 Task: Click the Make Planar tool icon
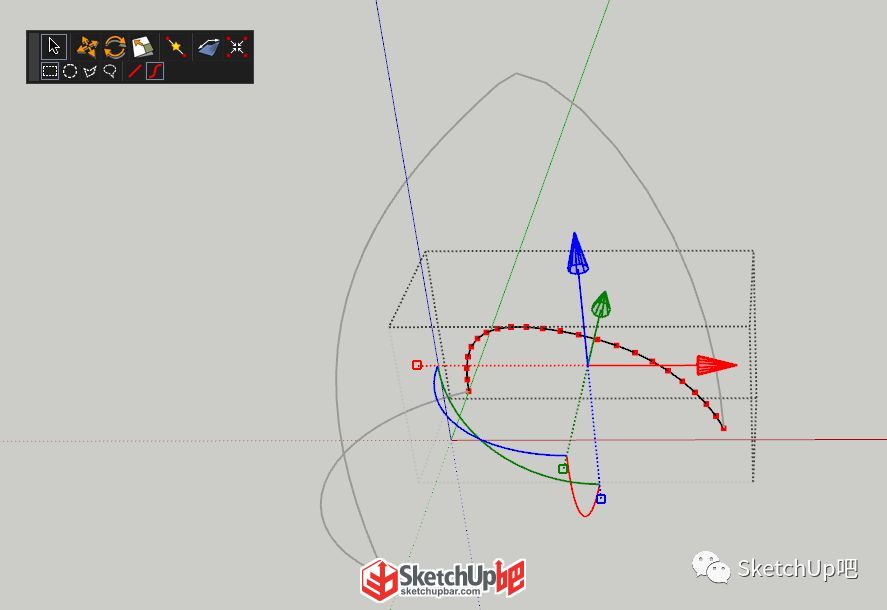click(209, 47)
